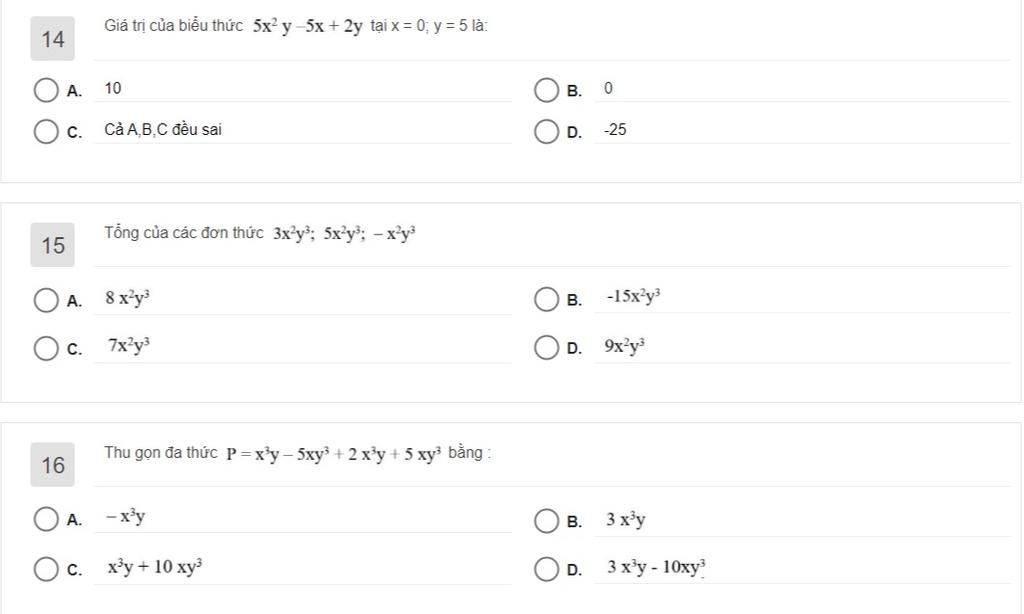Choose answer A '−x³y' for question 16
The image size is (1024, 614).
tap(46, 519)
